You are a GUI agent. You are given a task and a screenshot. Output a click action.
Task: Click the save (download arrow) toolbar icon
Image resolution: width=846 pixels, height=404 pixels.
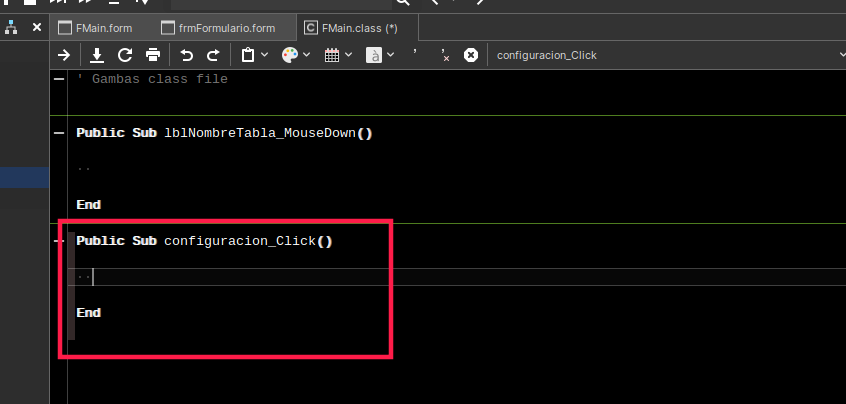(97, 55)
